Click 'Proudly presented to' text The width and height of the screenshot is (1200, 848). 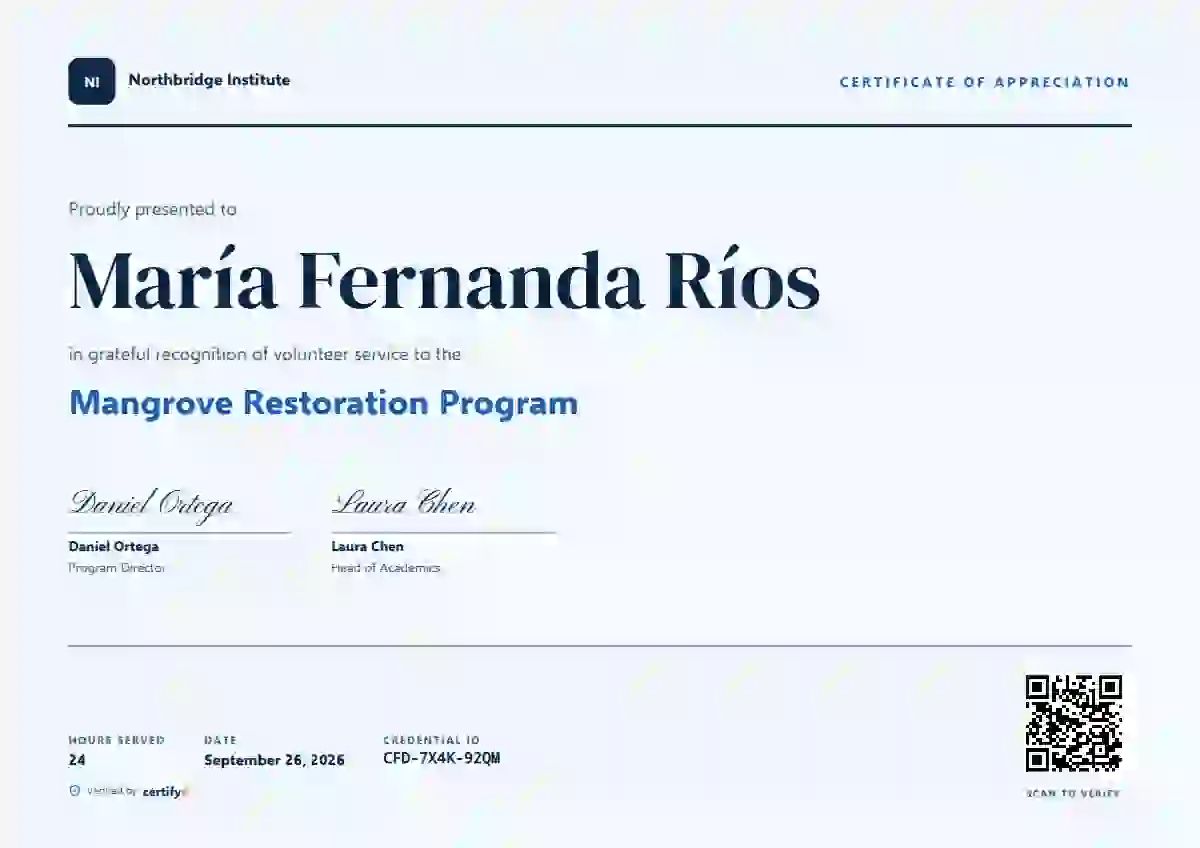pos(152,209)
